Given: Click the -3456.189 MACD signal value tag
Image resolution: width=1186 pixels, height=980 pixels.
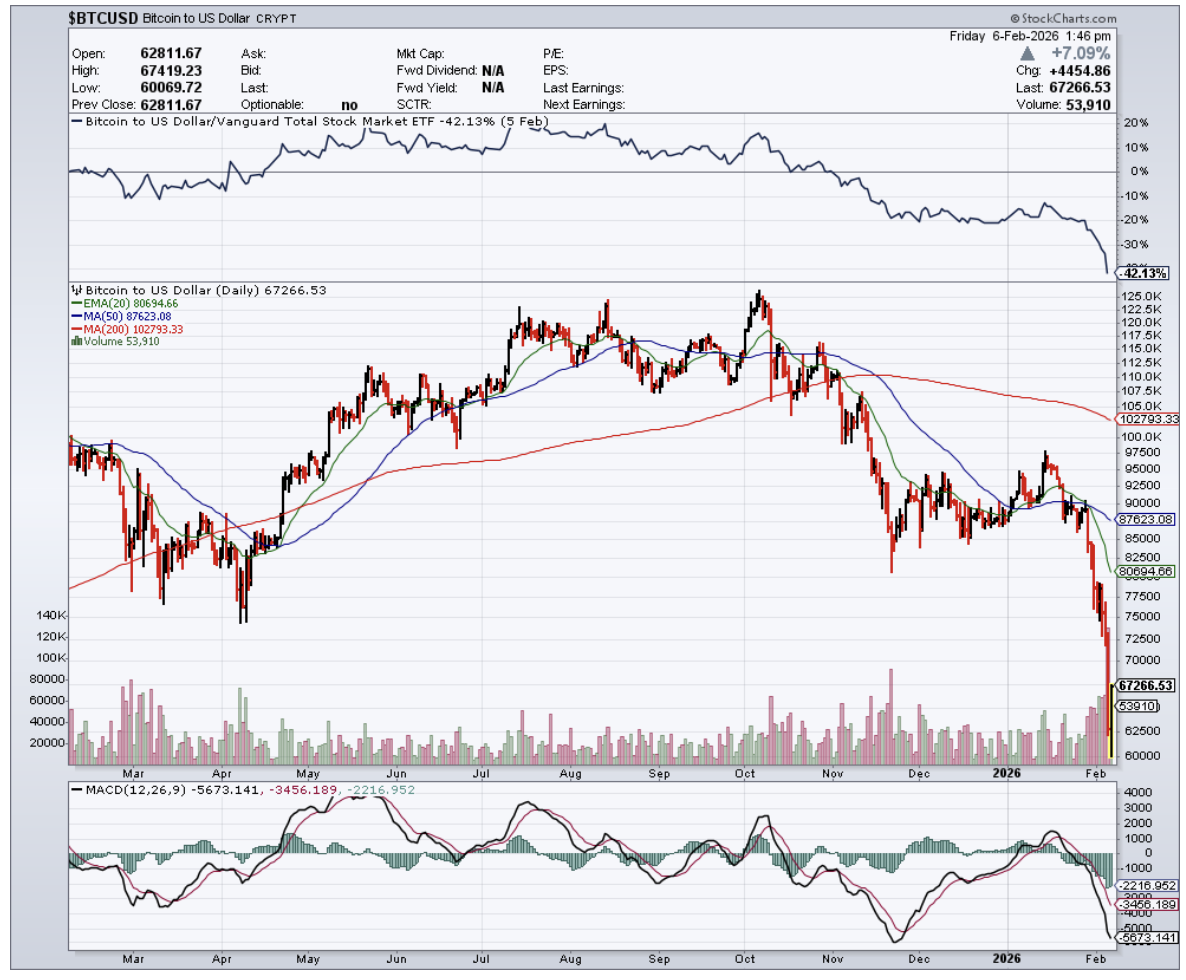Looking at the screenshot, I should click(1146, 904).
